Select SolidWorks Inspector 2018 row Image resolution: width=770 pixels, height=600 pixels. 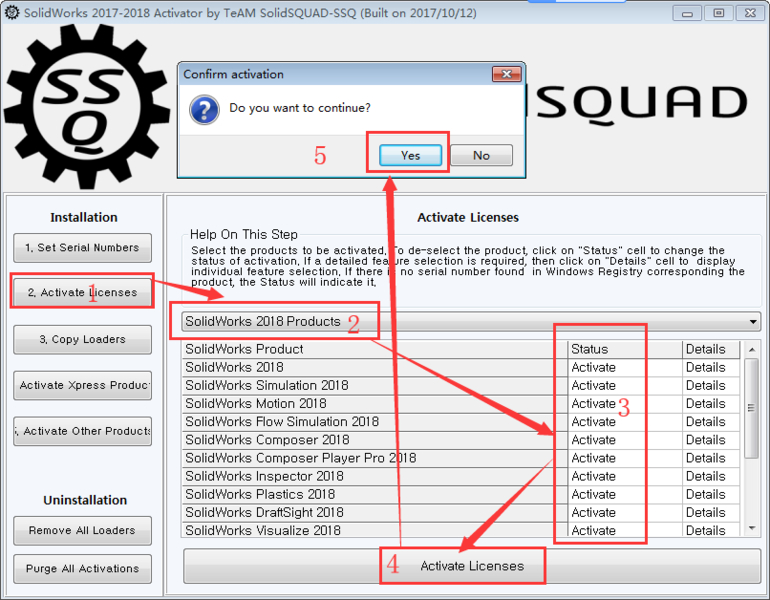[x=375, y=476]
